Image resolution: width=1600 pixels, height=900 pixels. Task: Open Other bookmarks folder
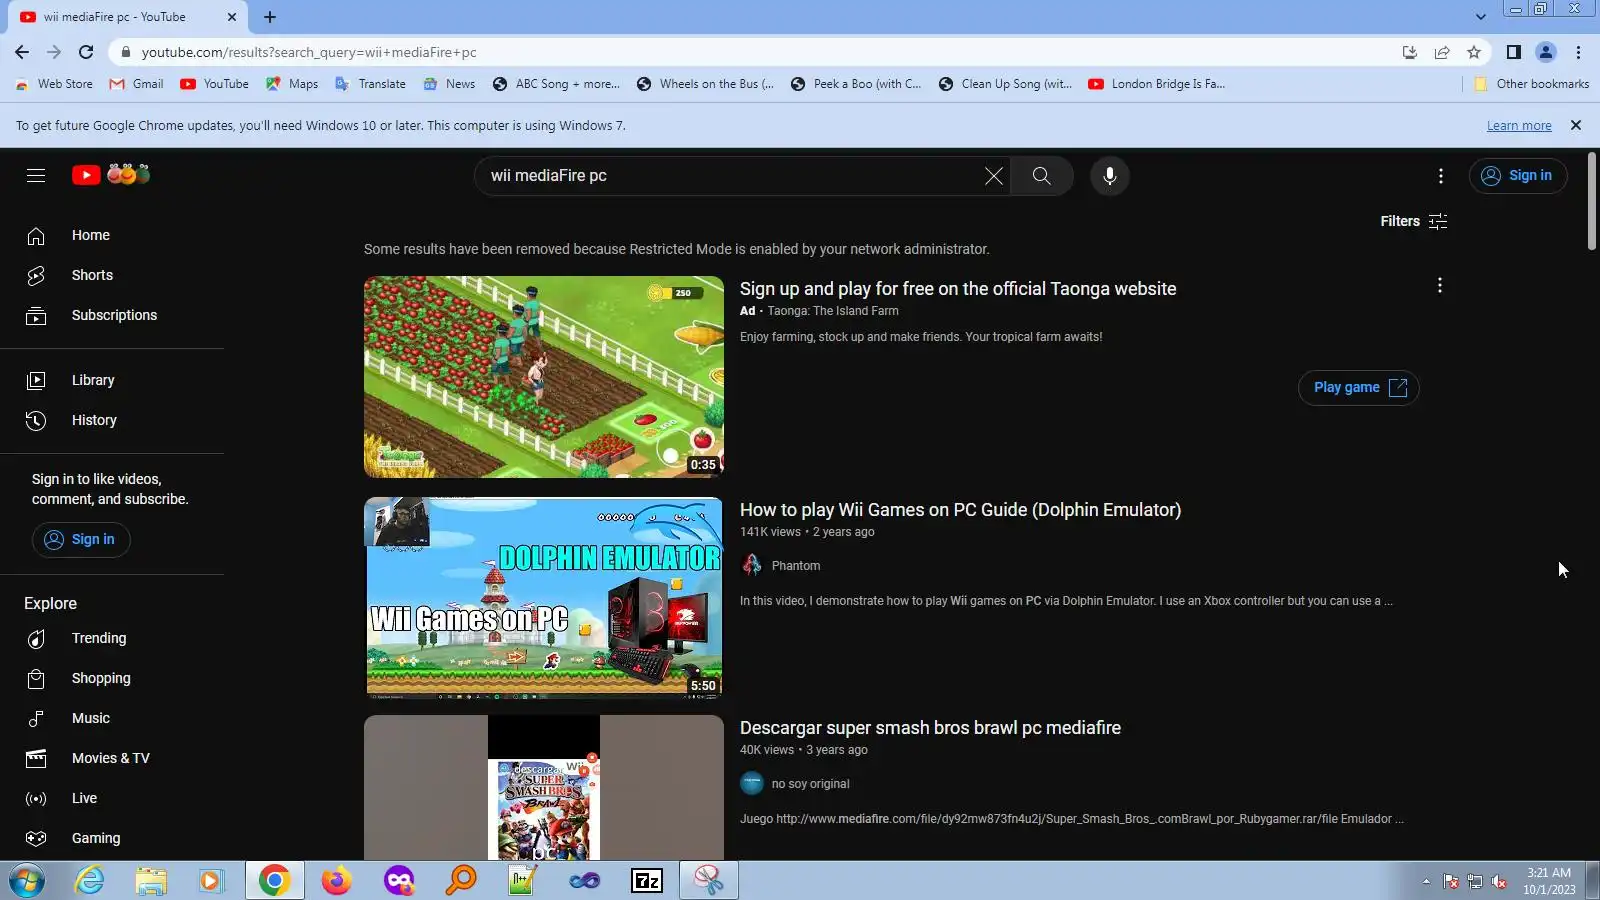tap(1532, 84)
